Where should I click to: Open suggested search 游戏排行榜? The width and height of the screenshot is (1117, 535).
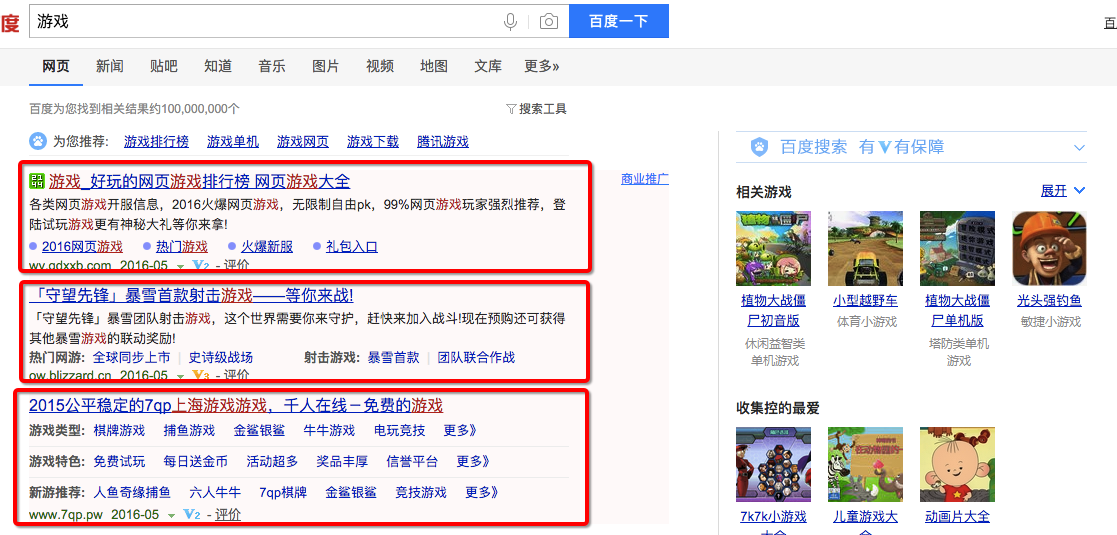point(156,142)
